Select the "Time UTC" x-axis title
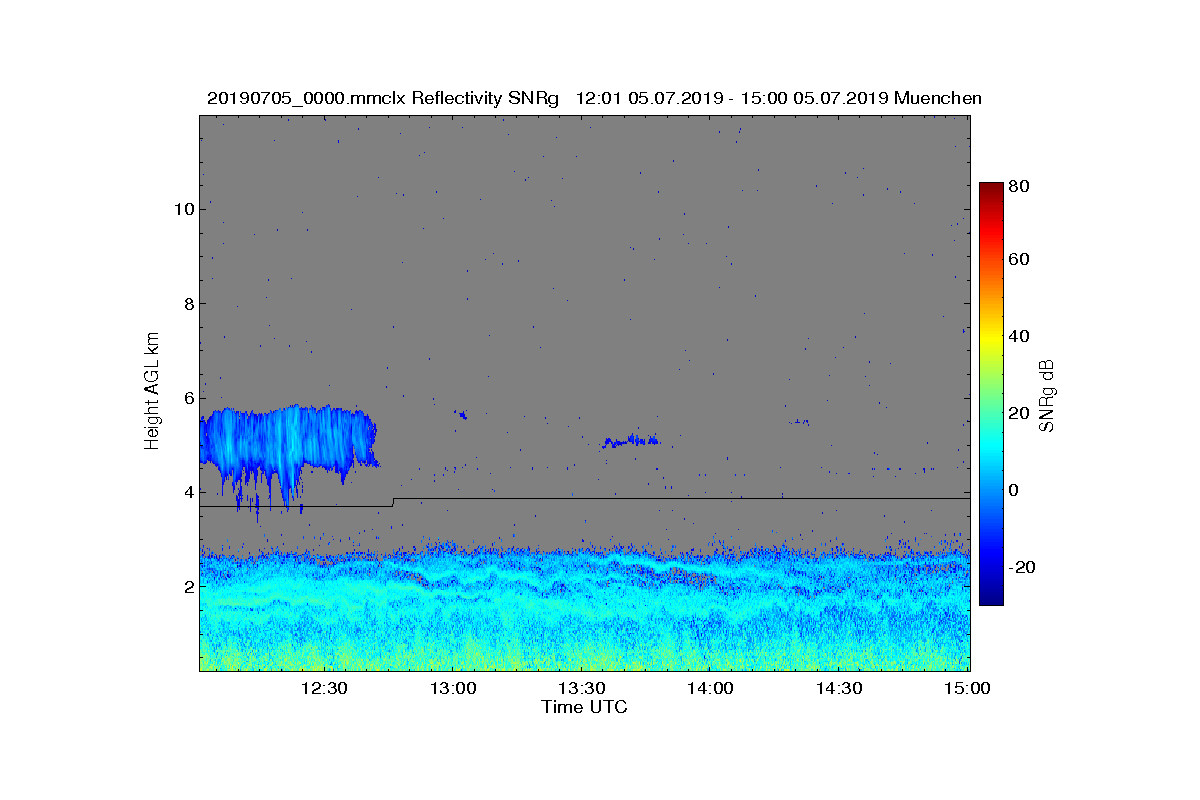 point(585,707)
